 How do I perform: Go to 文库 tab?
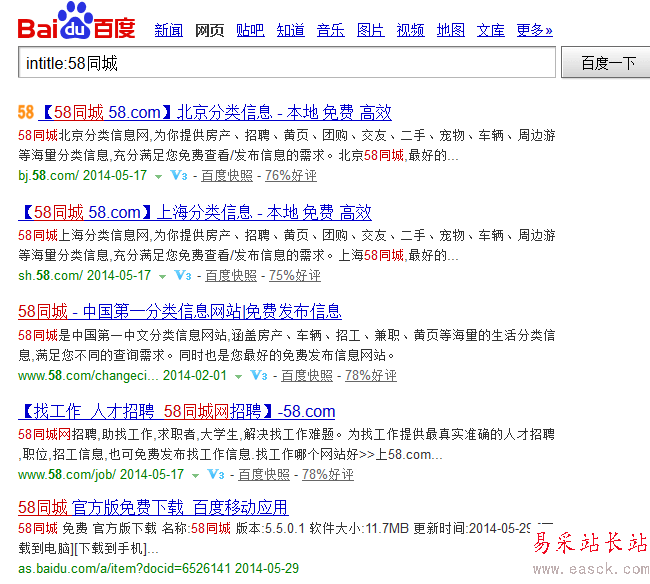(x=491, y=30)
